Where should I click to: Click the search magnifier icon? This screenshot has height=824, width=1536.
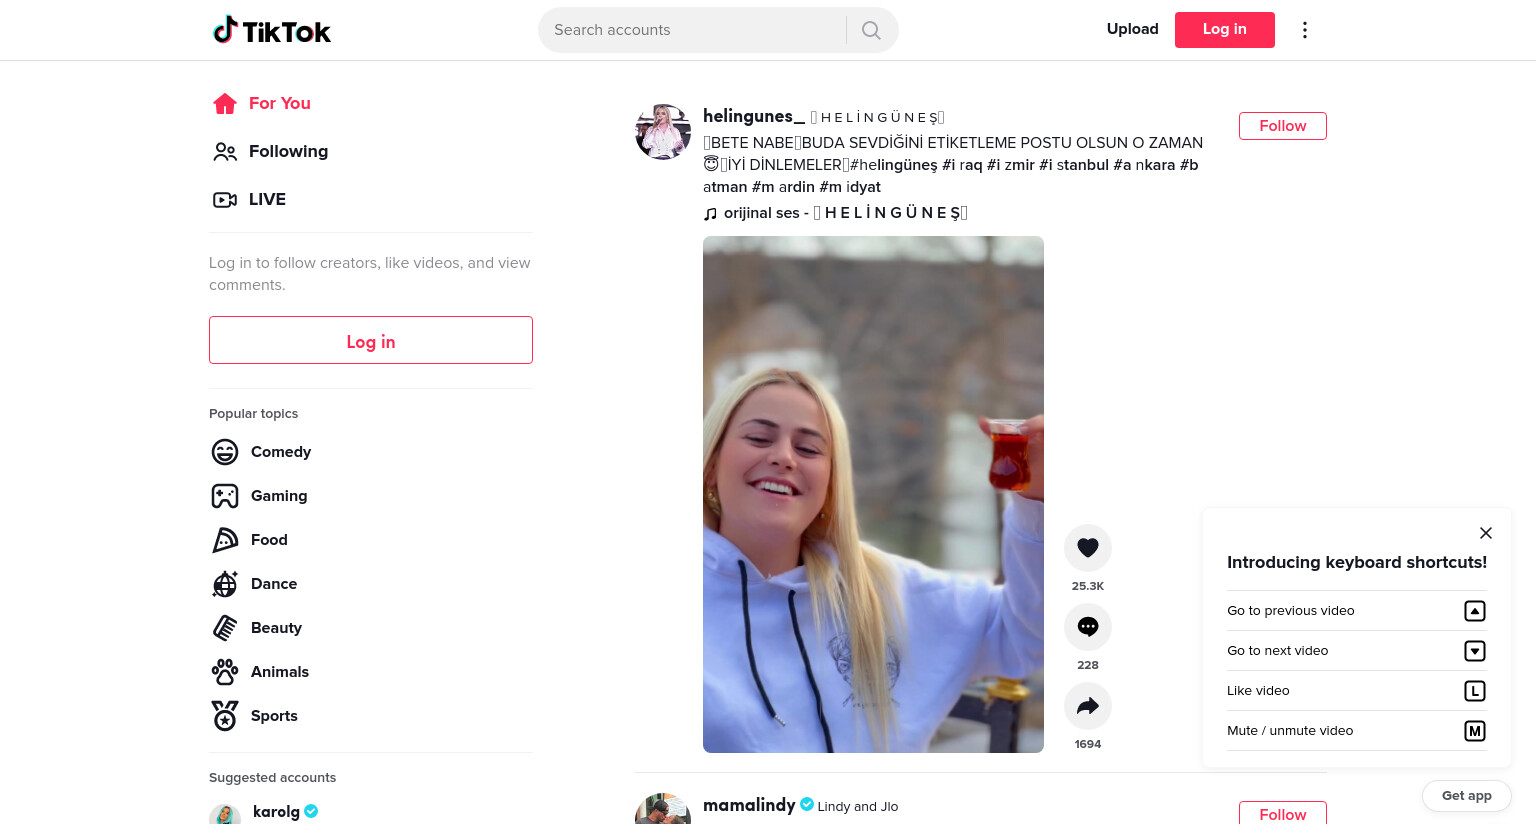click(x=871, y=30)
